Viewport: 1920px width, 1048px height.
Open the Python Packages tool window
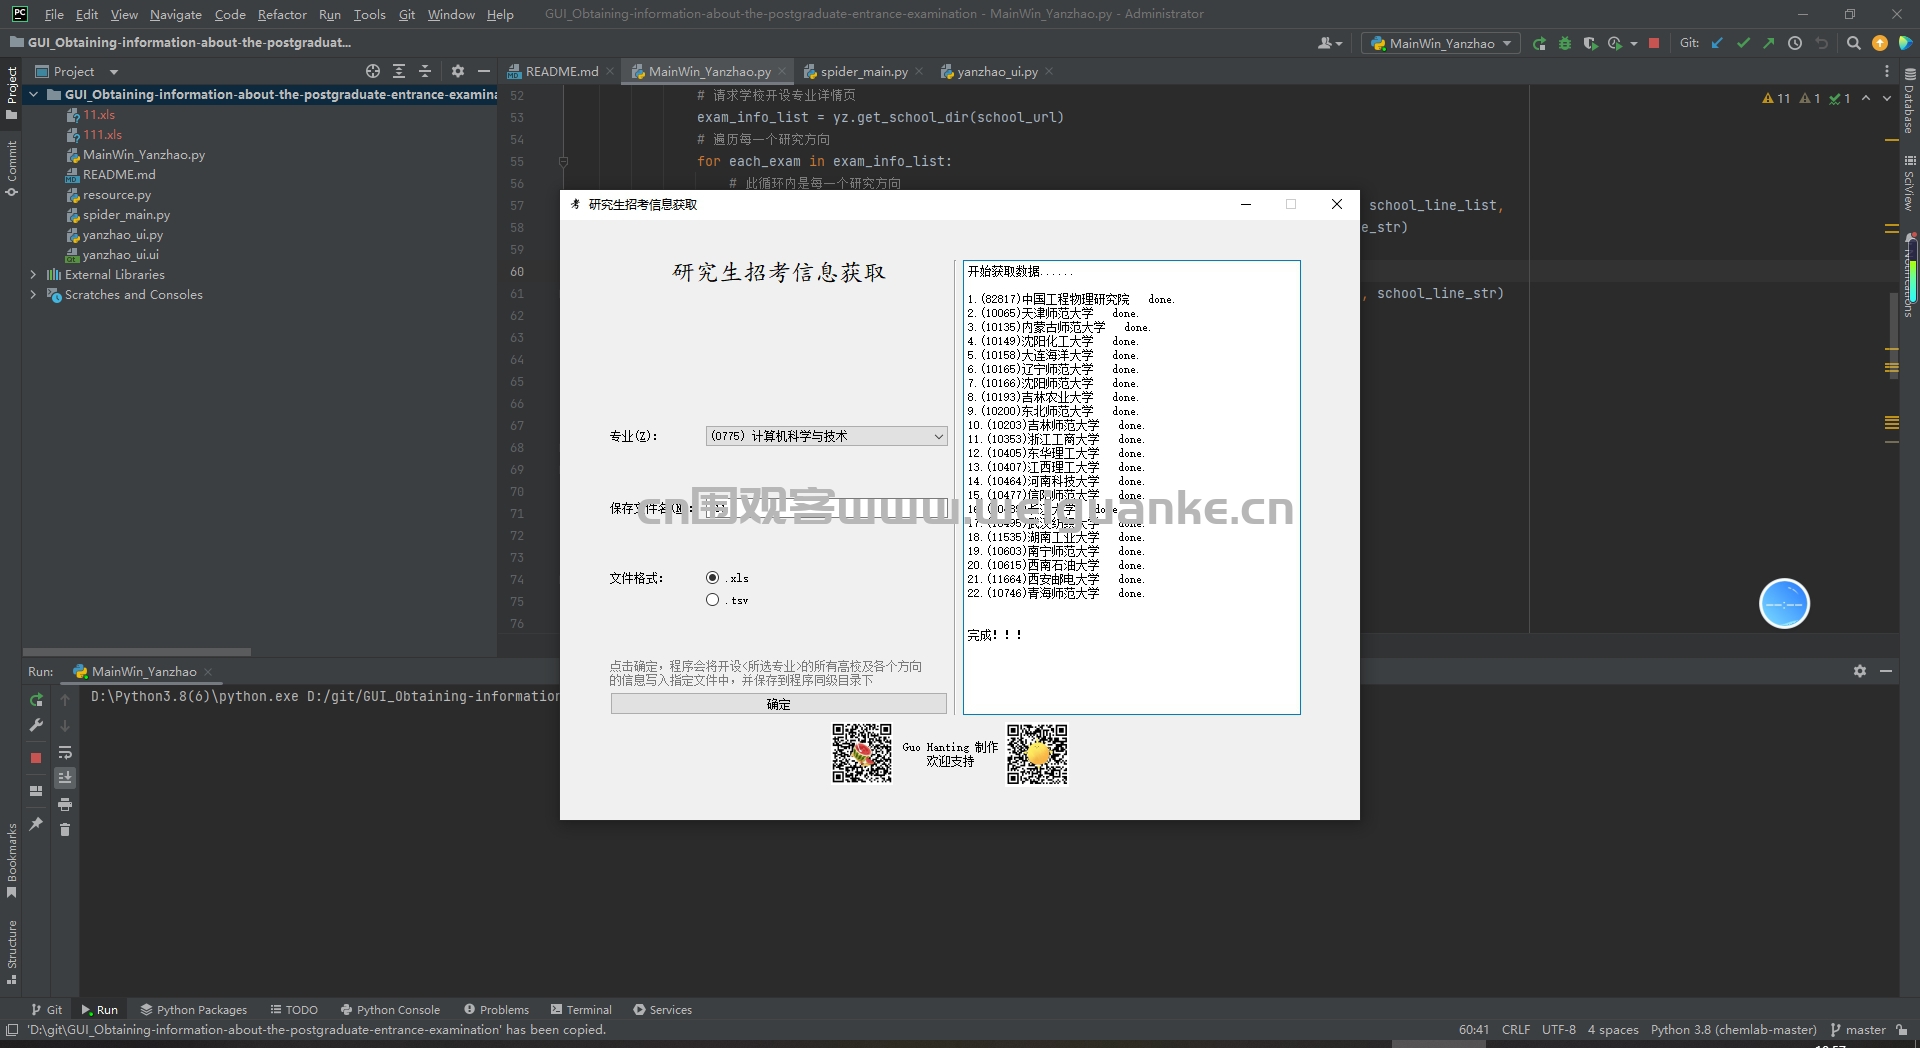194,1010
